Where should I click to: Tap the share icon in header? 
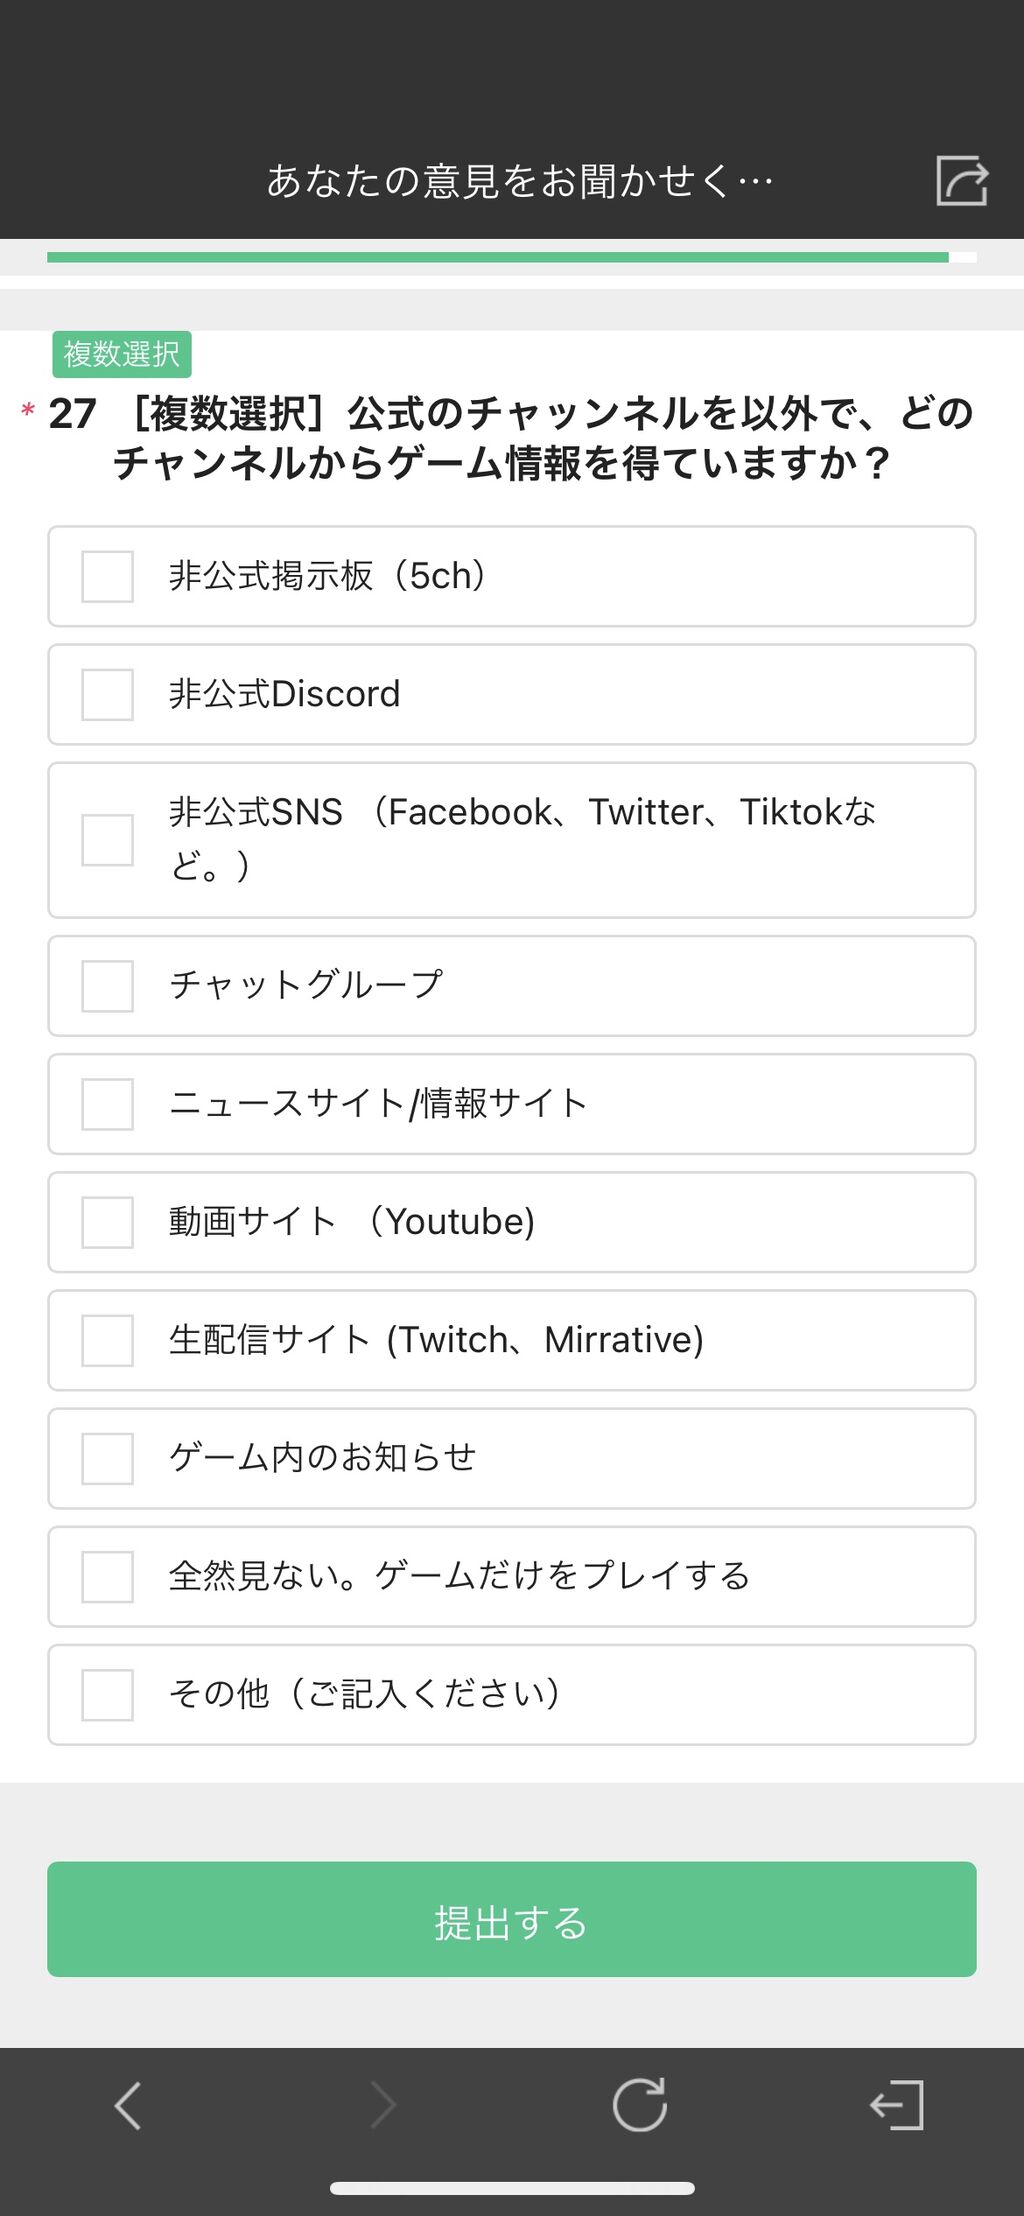pos(962,181)
